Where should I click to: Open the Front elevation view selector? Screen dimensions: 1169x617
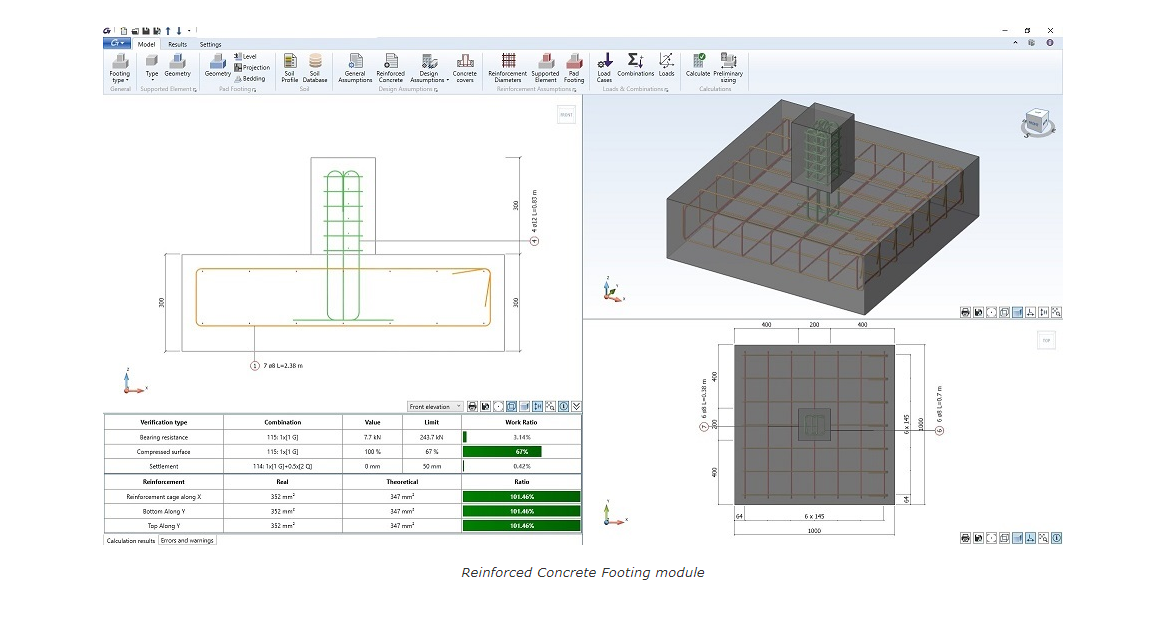pyautogui.click(x=437, y=406)
